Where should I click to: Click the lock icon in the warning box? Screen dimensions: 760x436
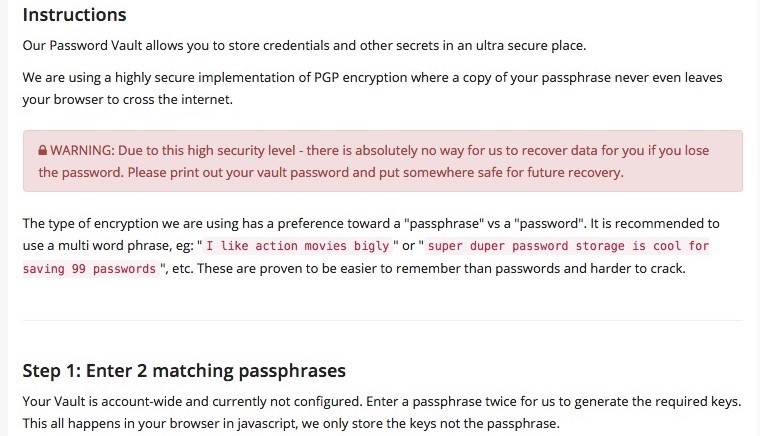[43, 151]
